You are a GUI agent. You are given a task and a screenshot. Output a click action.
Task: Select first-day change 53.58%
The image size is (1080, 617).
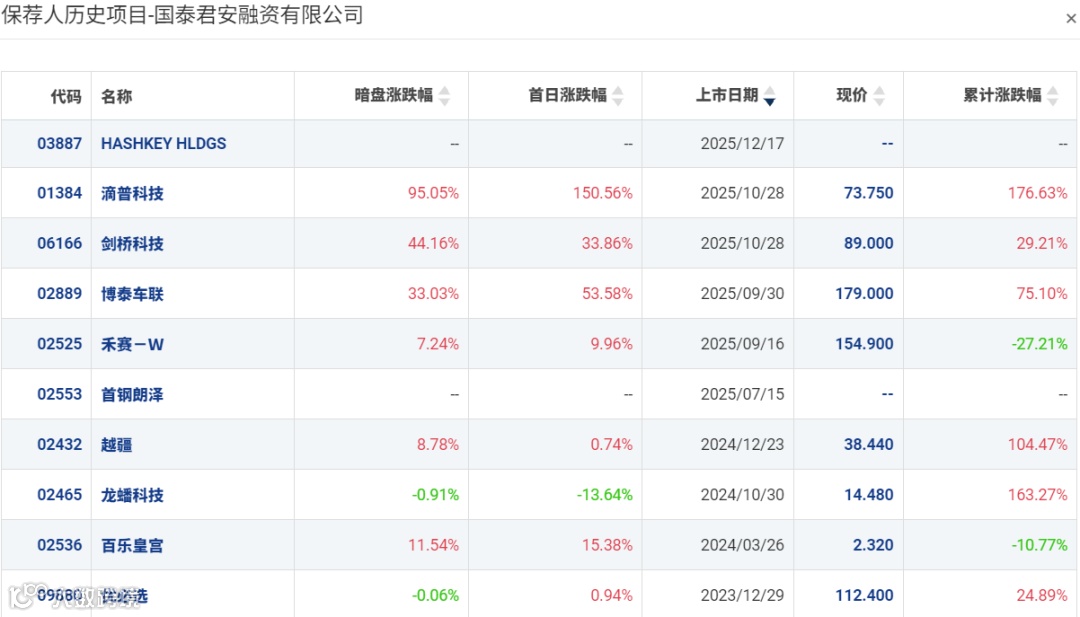tap(607, 293)
